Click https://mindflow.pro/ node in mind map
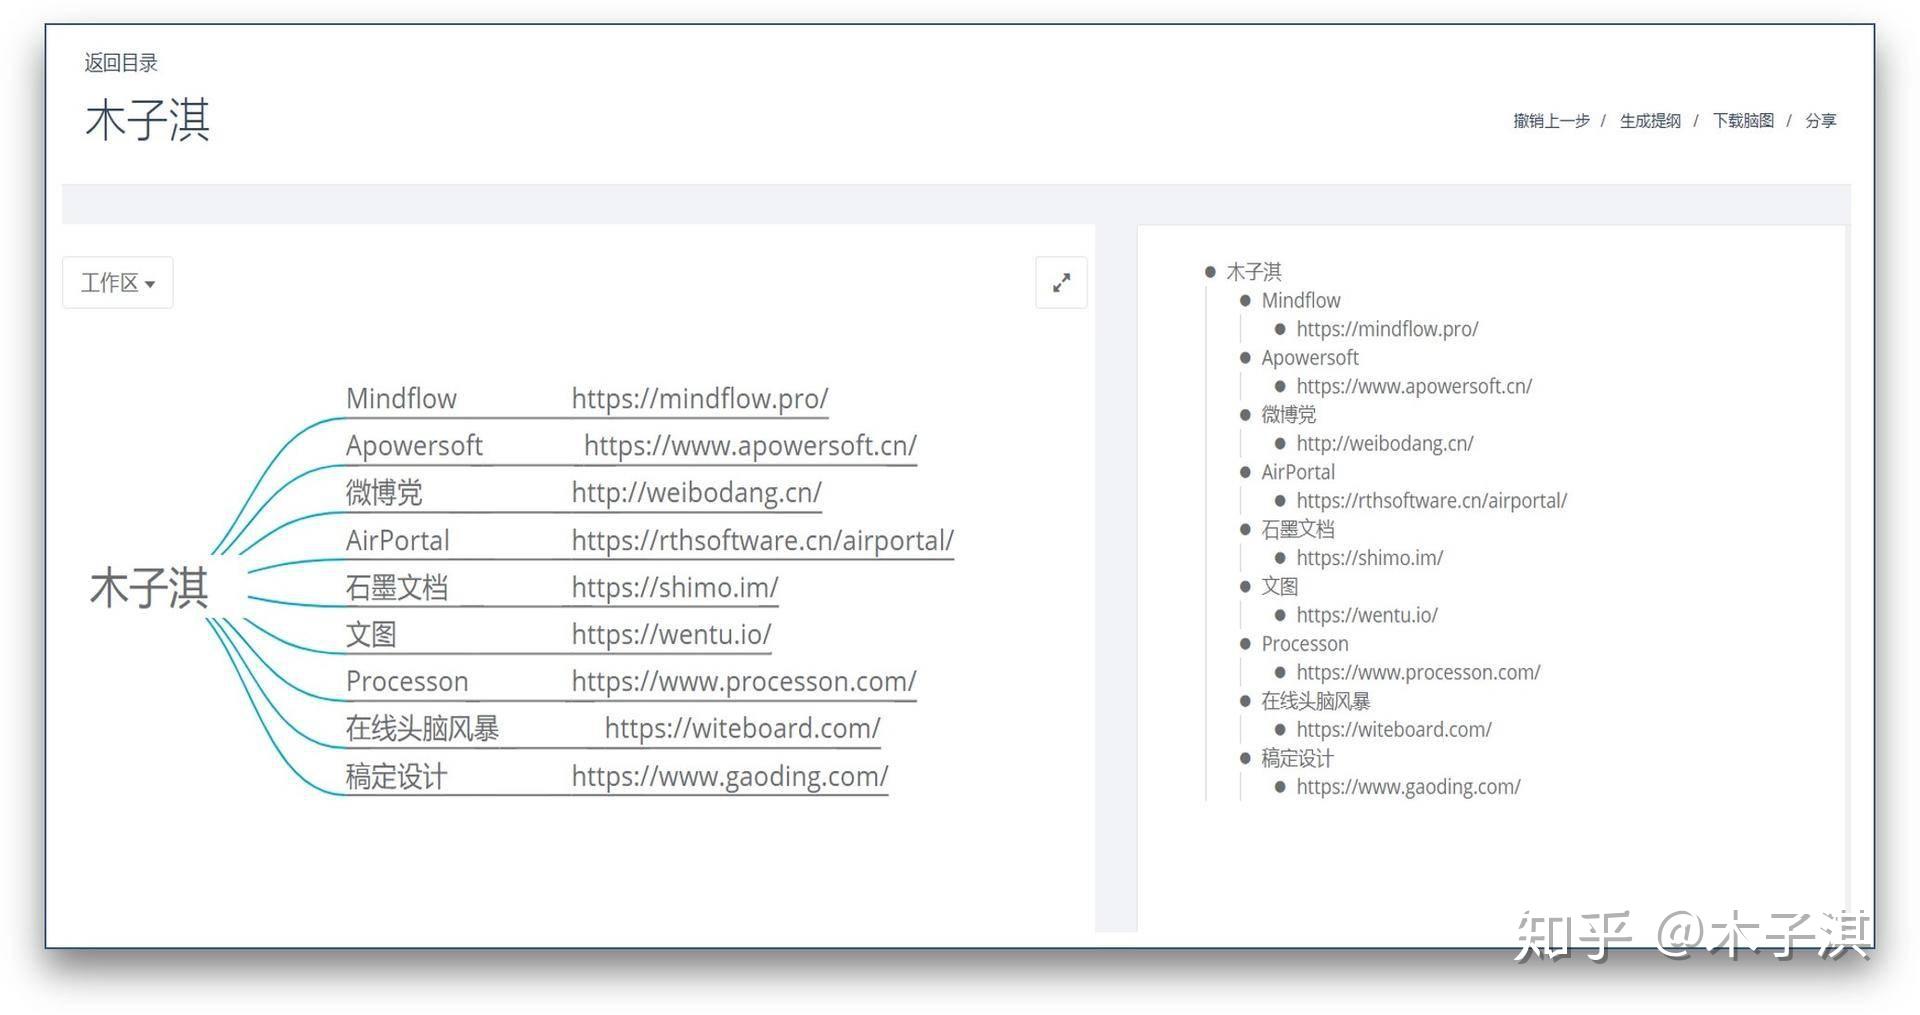This screenshot has height=1015, width=1920. (700, 399)
